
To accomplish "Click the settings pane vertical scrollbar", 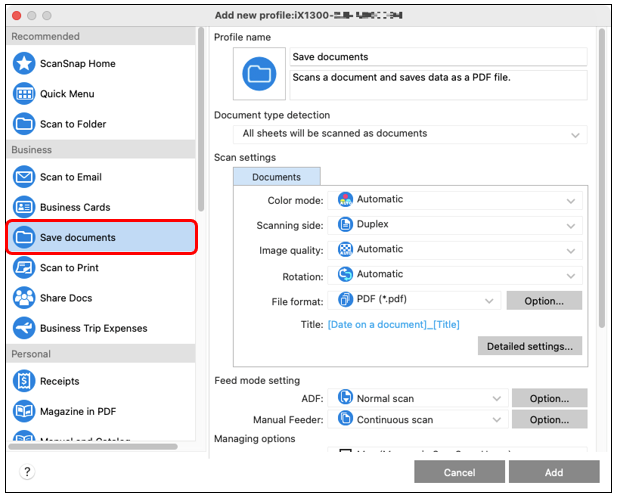I will (x=602, y=178).
